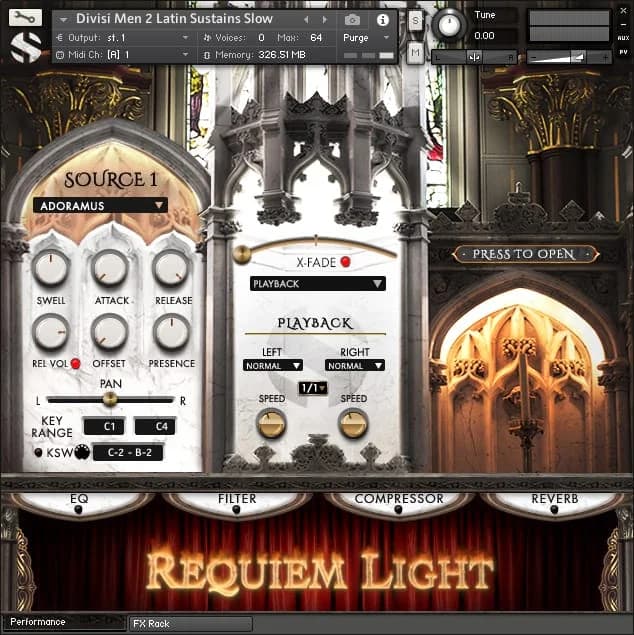
Task: Toggle the REL VOL red LED
Action: pos(75,363)
